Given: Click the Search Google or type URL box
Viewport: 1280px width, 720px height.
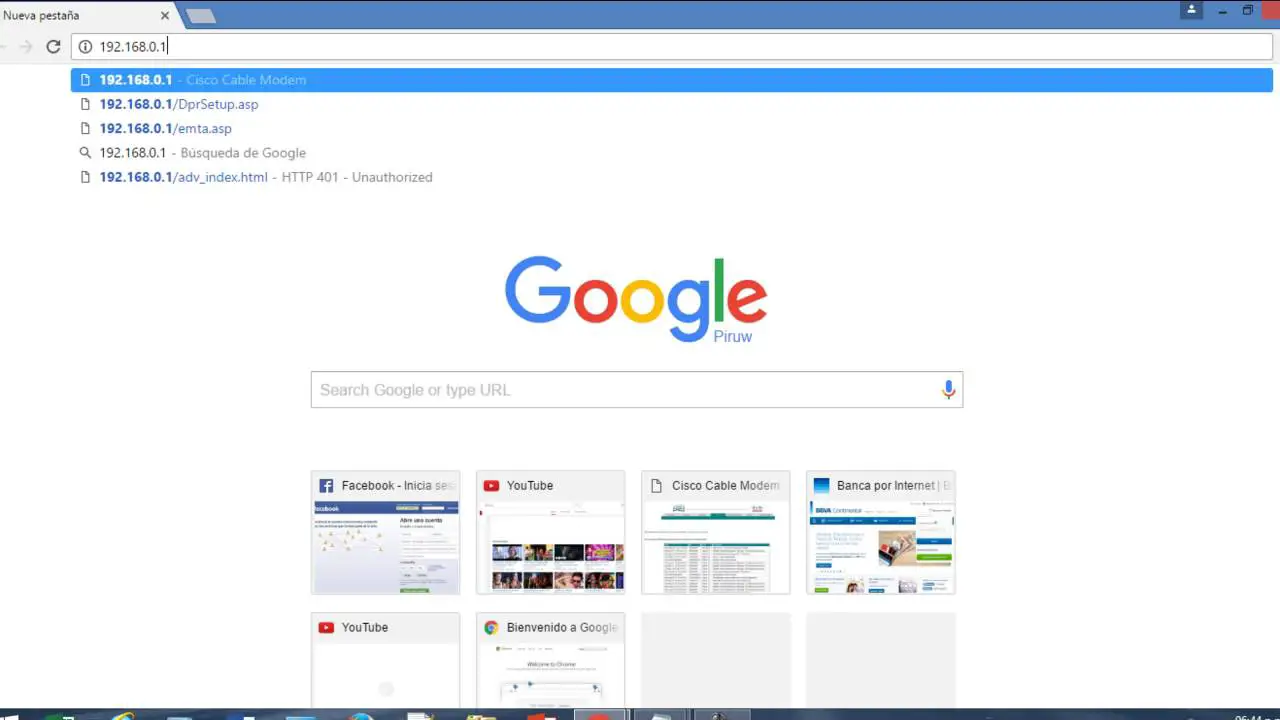Looking at the screenshot, I should (636, 390).
